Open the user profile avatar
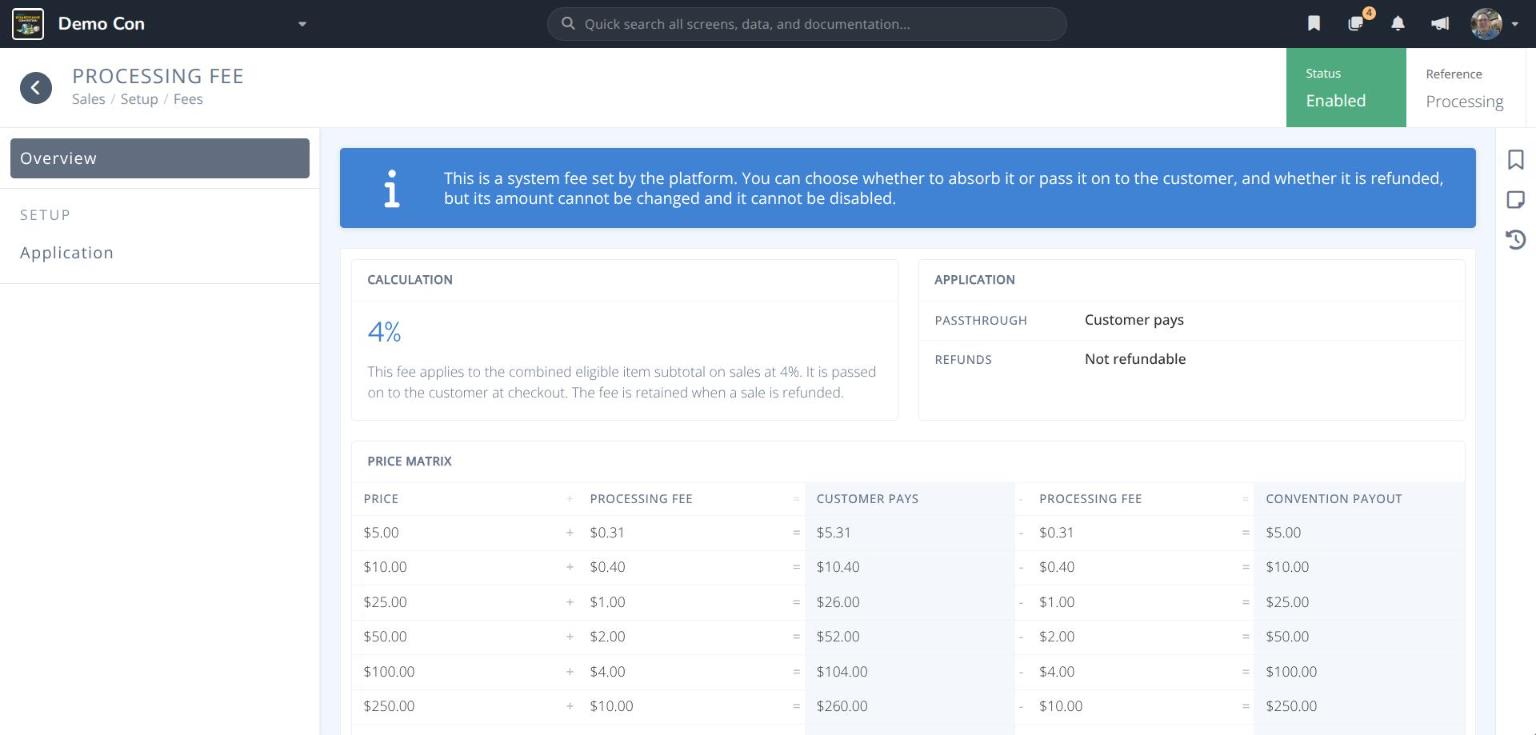The image size is (1536, 735). click(1486, 24)
